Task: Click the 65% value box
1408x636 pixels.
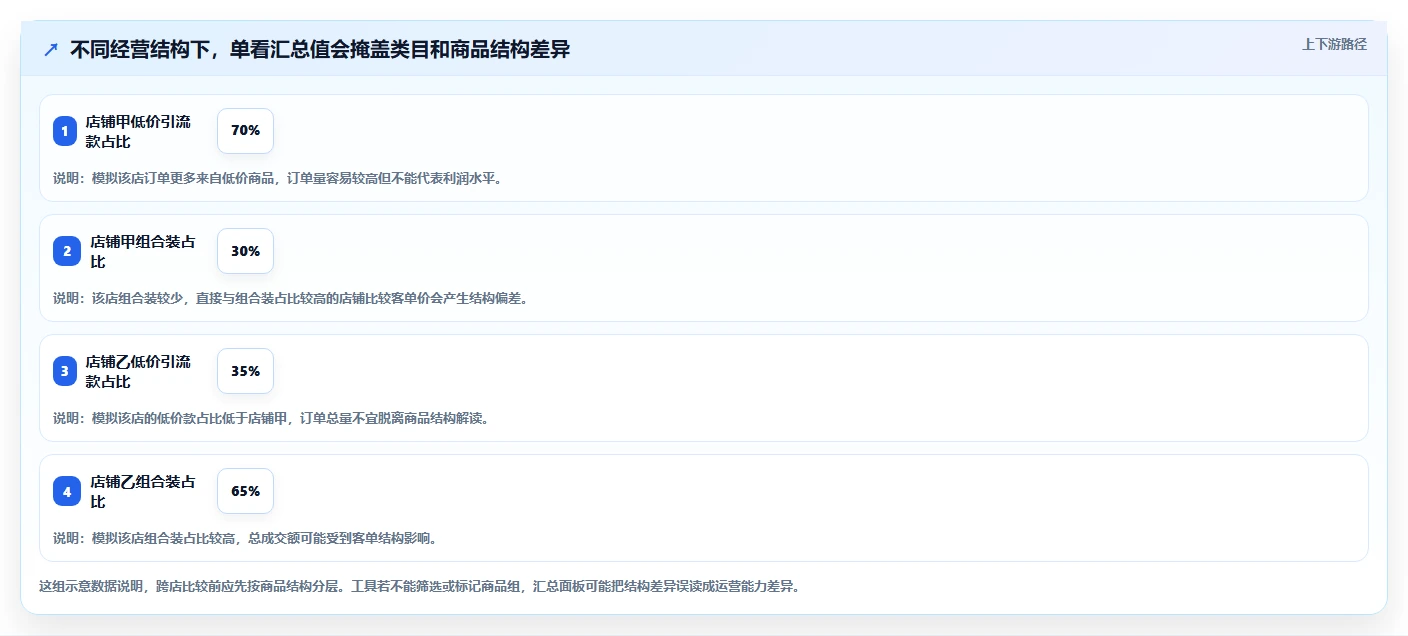Action: 245,491
